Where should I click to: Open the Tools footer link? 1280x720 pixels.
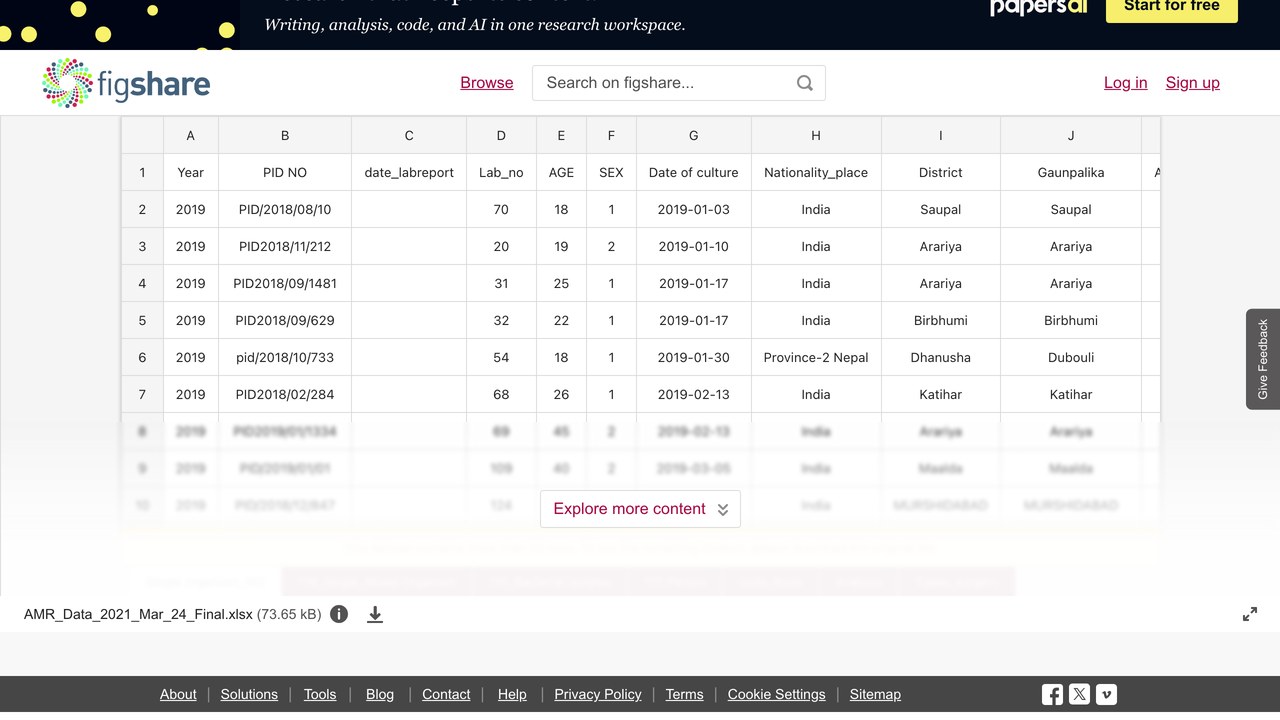tap(320, 694)
